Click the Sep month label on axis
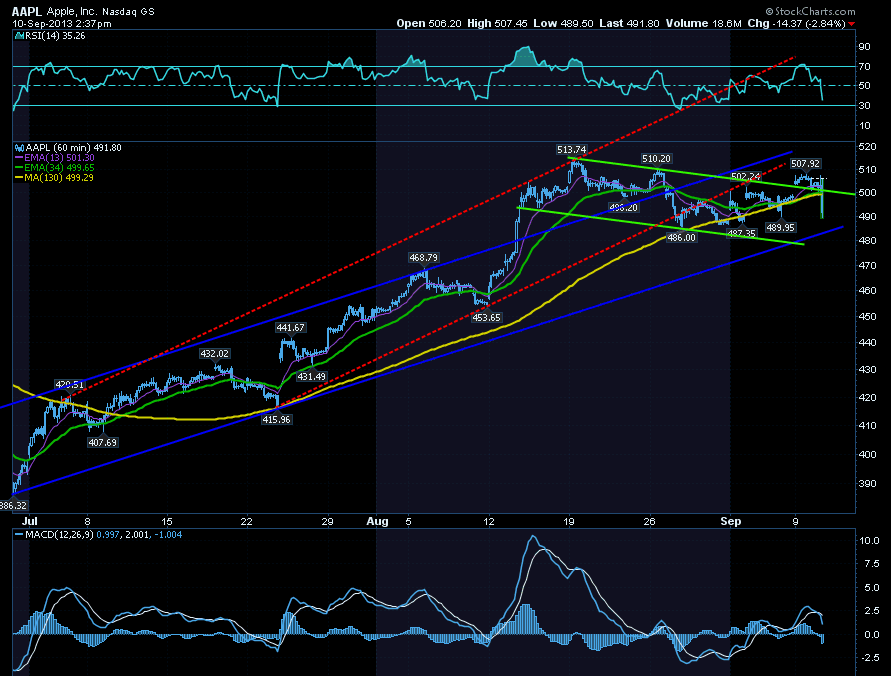Viewport: 891px width, 676px height. click(x=731, y=521)
